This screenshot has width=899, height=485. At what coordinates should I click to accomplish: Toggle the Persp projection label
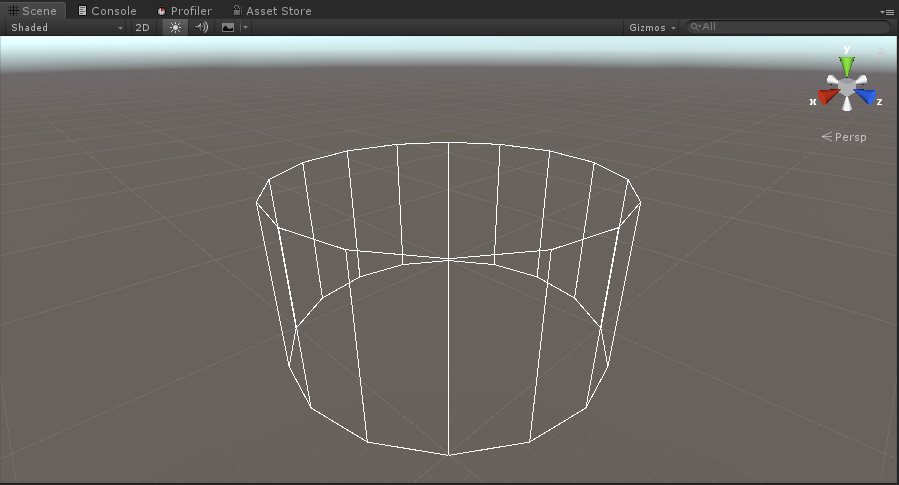pos(844,137)
